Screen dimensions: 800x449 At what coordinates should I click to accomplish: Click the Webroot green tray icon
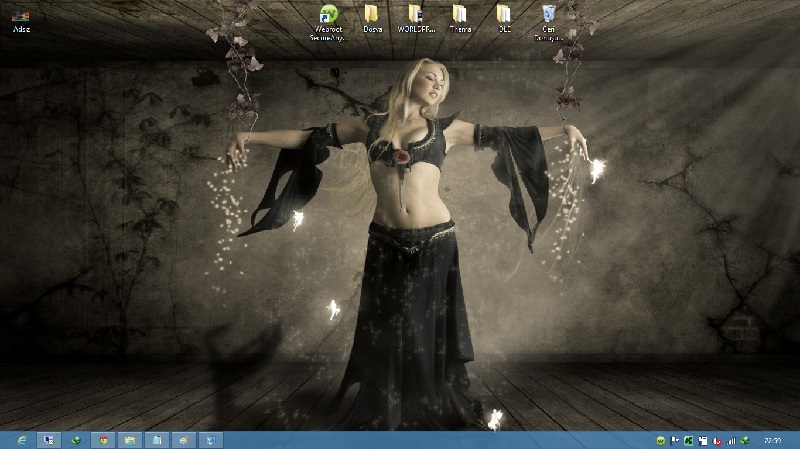click(661, 440)
